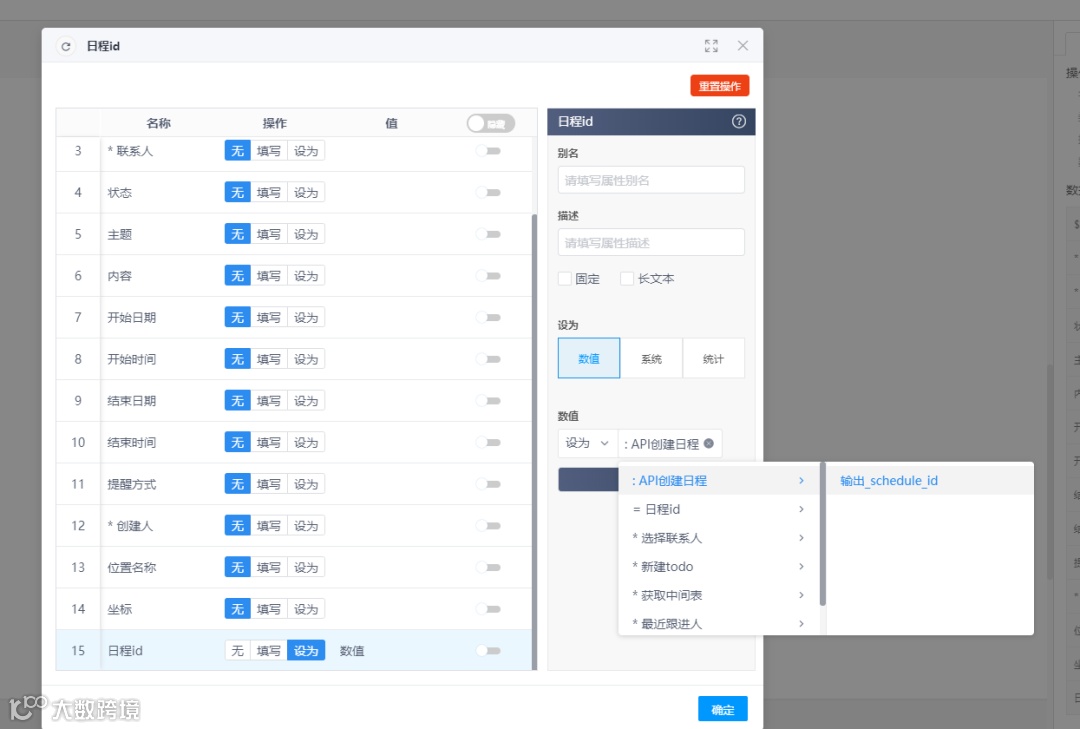Set 坐标 operation to 设为
Screen dimensions: 1080x729
(306, 609)
